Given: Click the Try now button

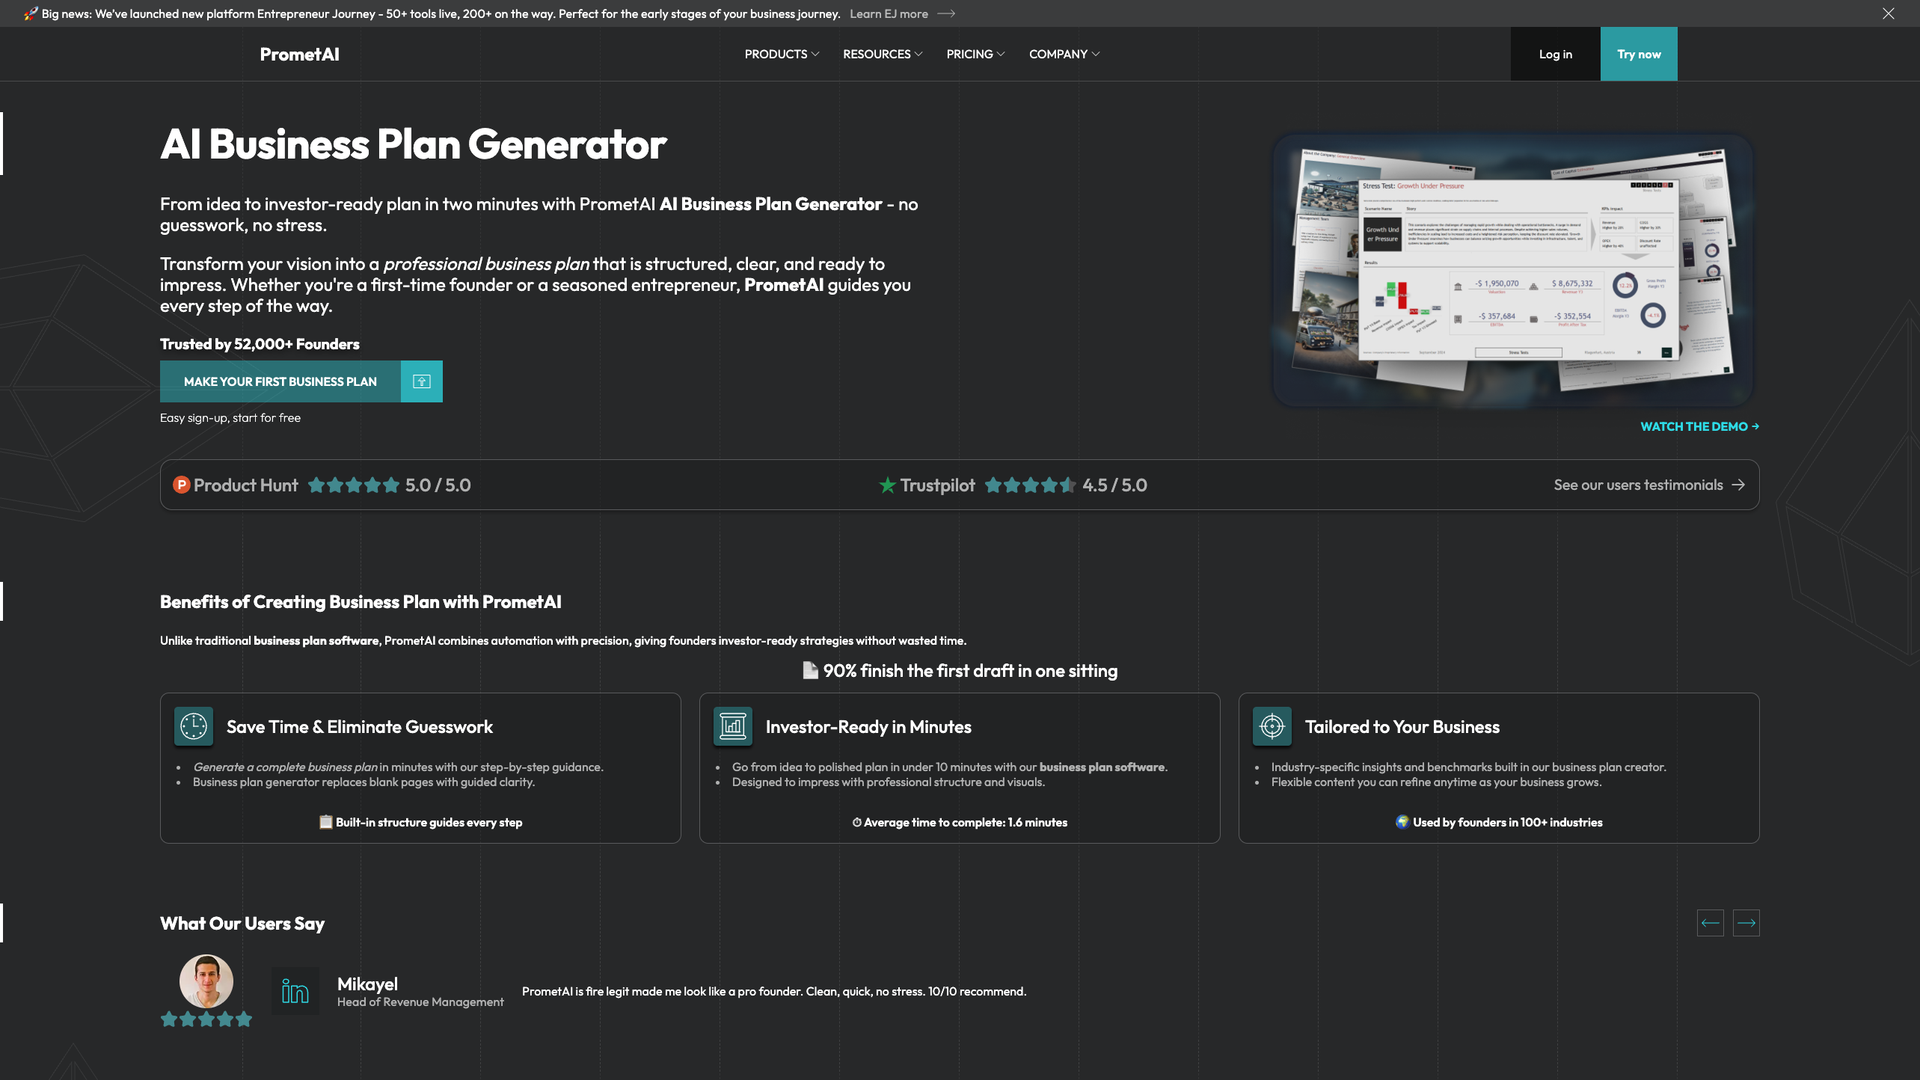Looking at the screenshot, I should tap(1639, 54).
